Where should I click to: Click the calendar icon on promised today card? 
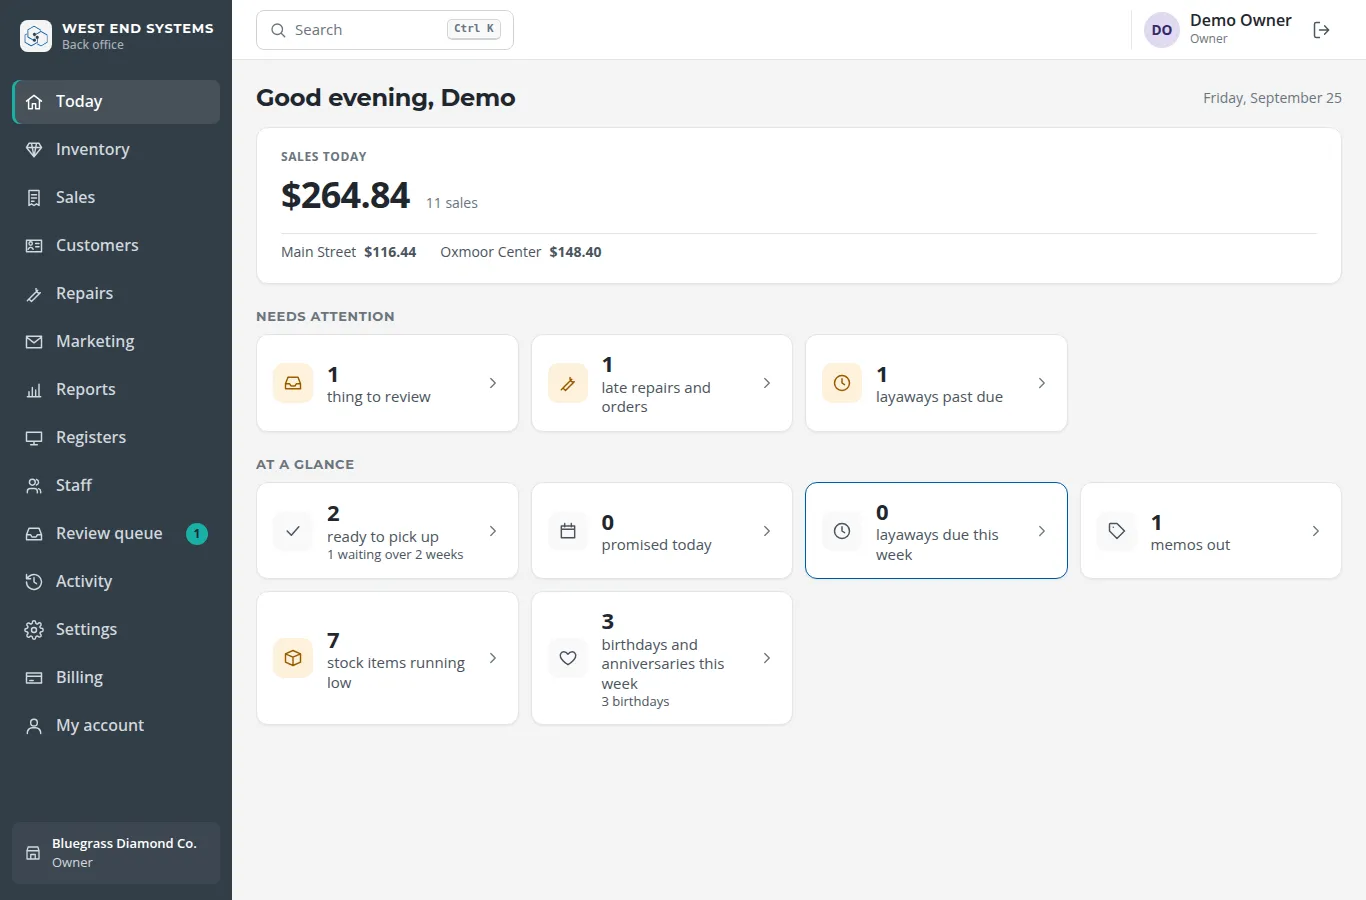568,531
